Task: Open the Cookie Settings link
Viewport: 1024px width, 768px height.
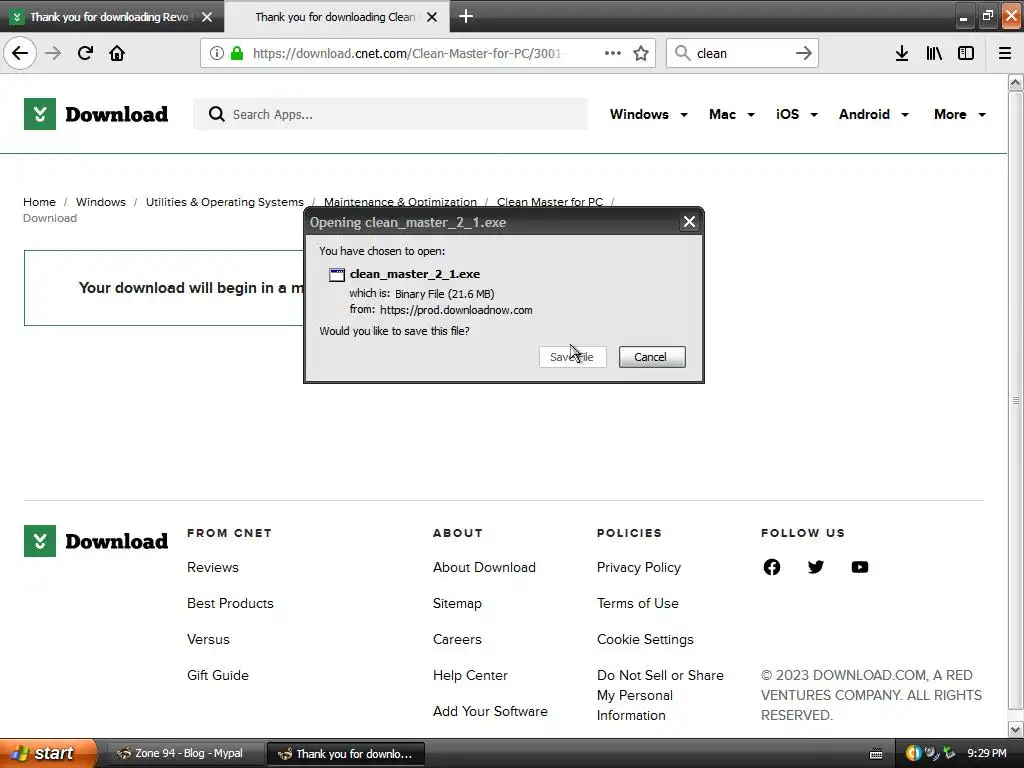Action: point(645,639)
